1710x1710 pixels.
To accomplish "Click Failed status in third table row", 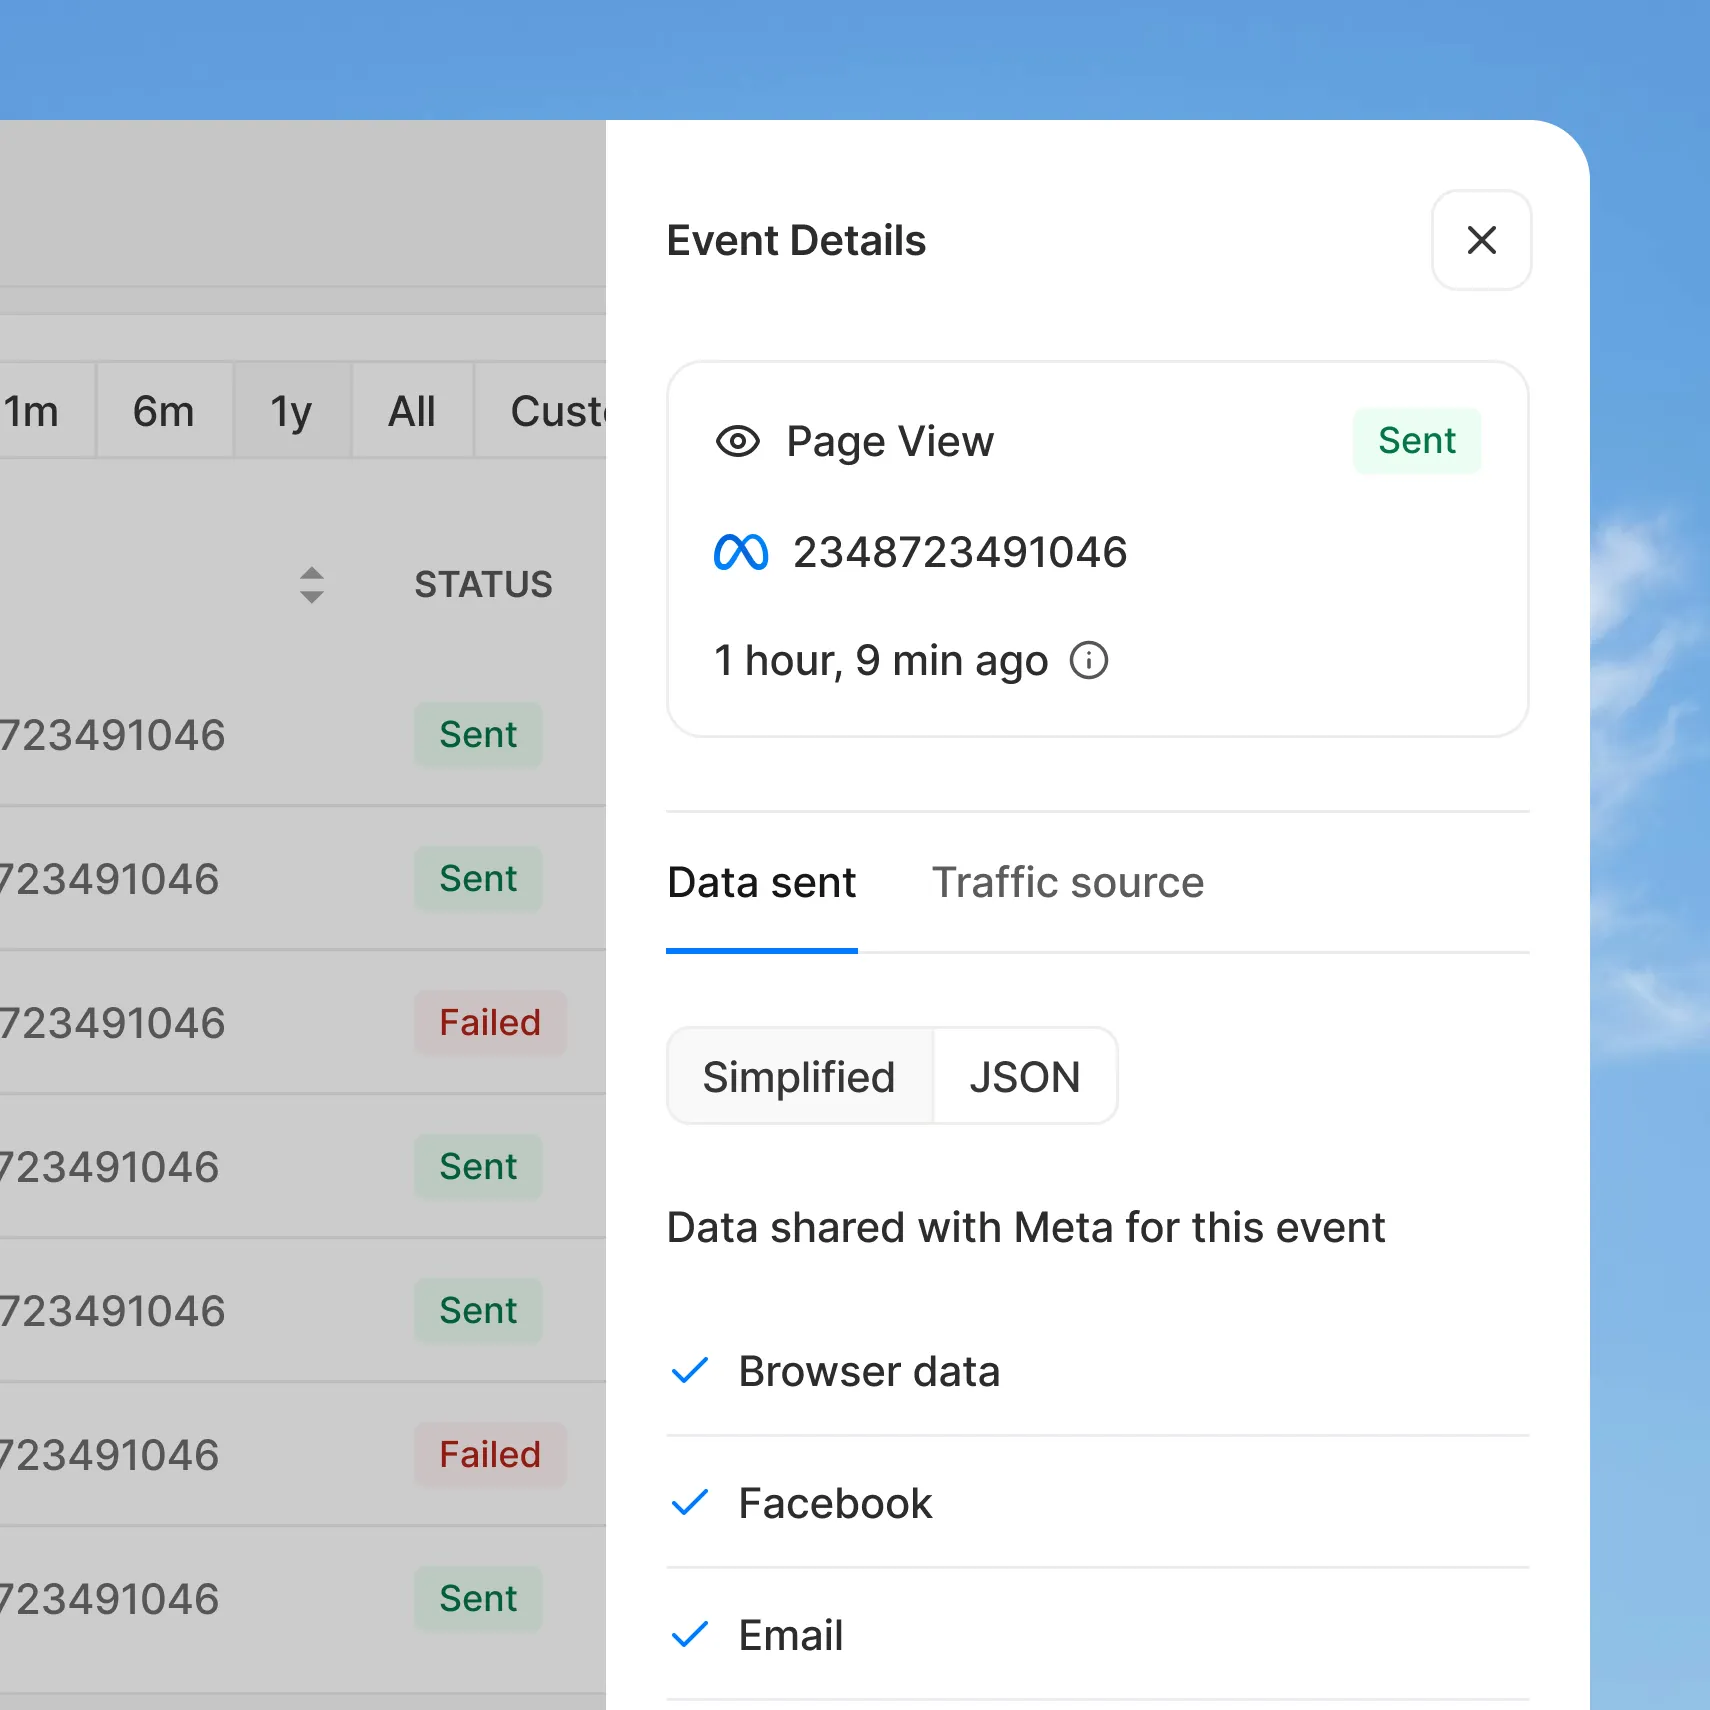I will [x=490, y=1023].
